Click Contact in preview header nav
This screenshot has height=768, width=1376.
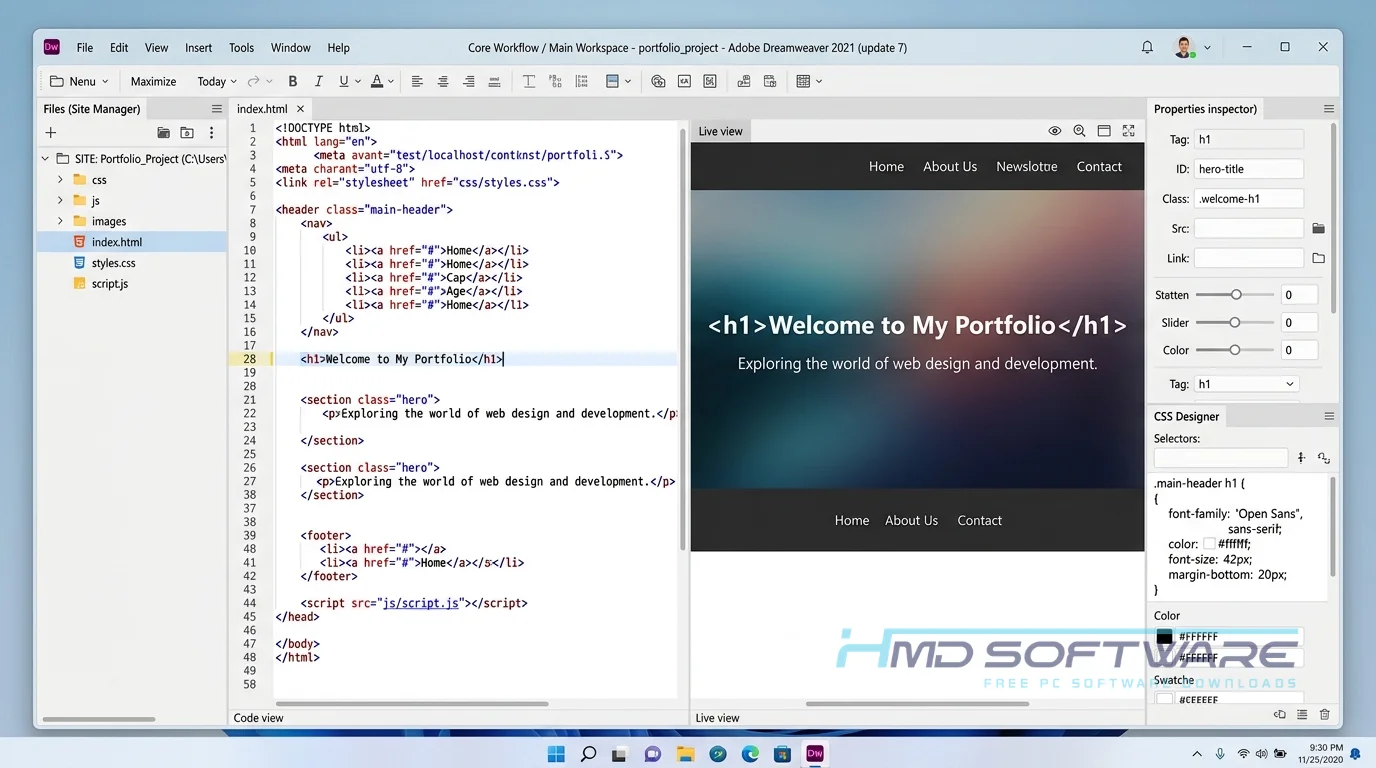click(1099, 167)
